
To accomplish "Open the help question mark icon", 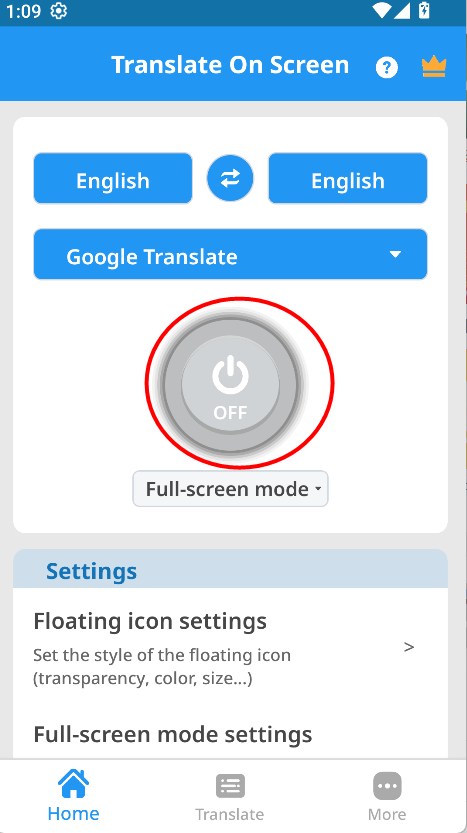I will 387,67.
